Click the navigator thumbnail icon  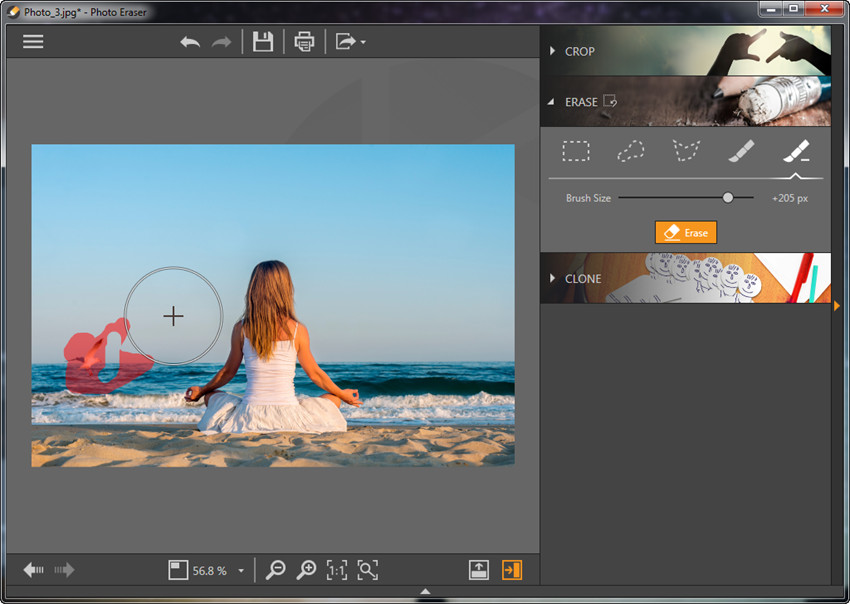[x=178, y=570]
